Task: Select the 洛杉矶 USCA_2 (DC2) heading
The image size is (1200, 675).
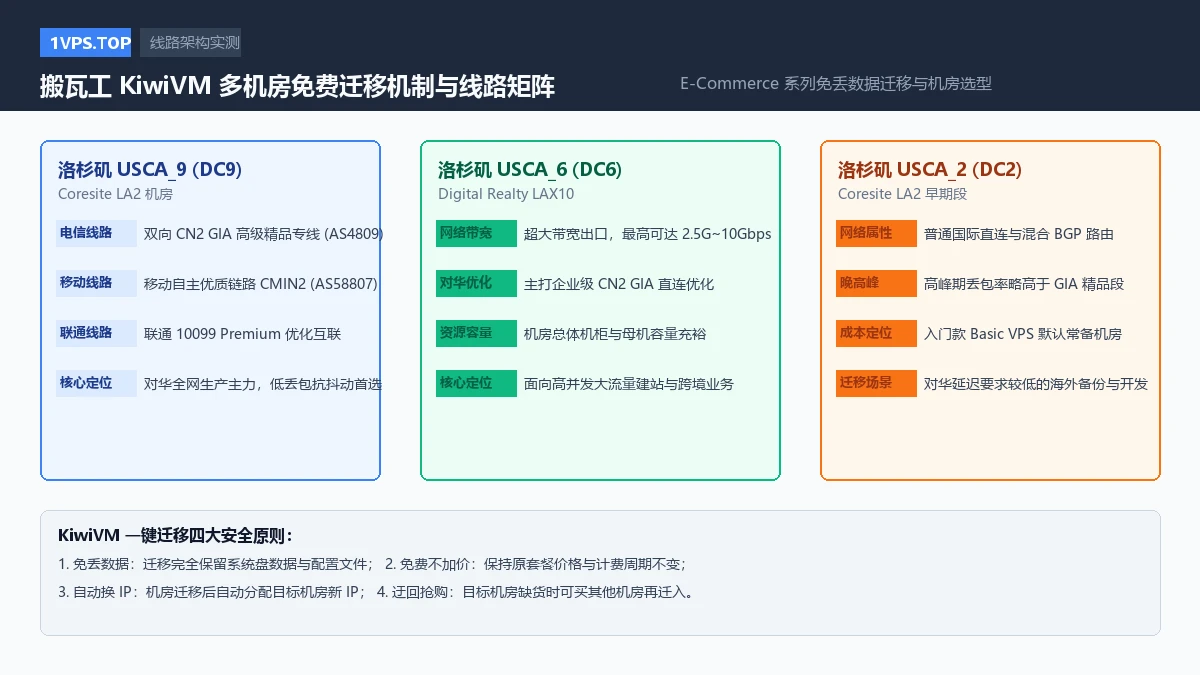Action: (930, 169)
